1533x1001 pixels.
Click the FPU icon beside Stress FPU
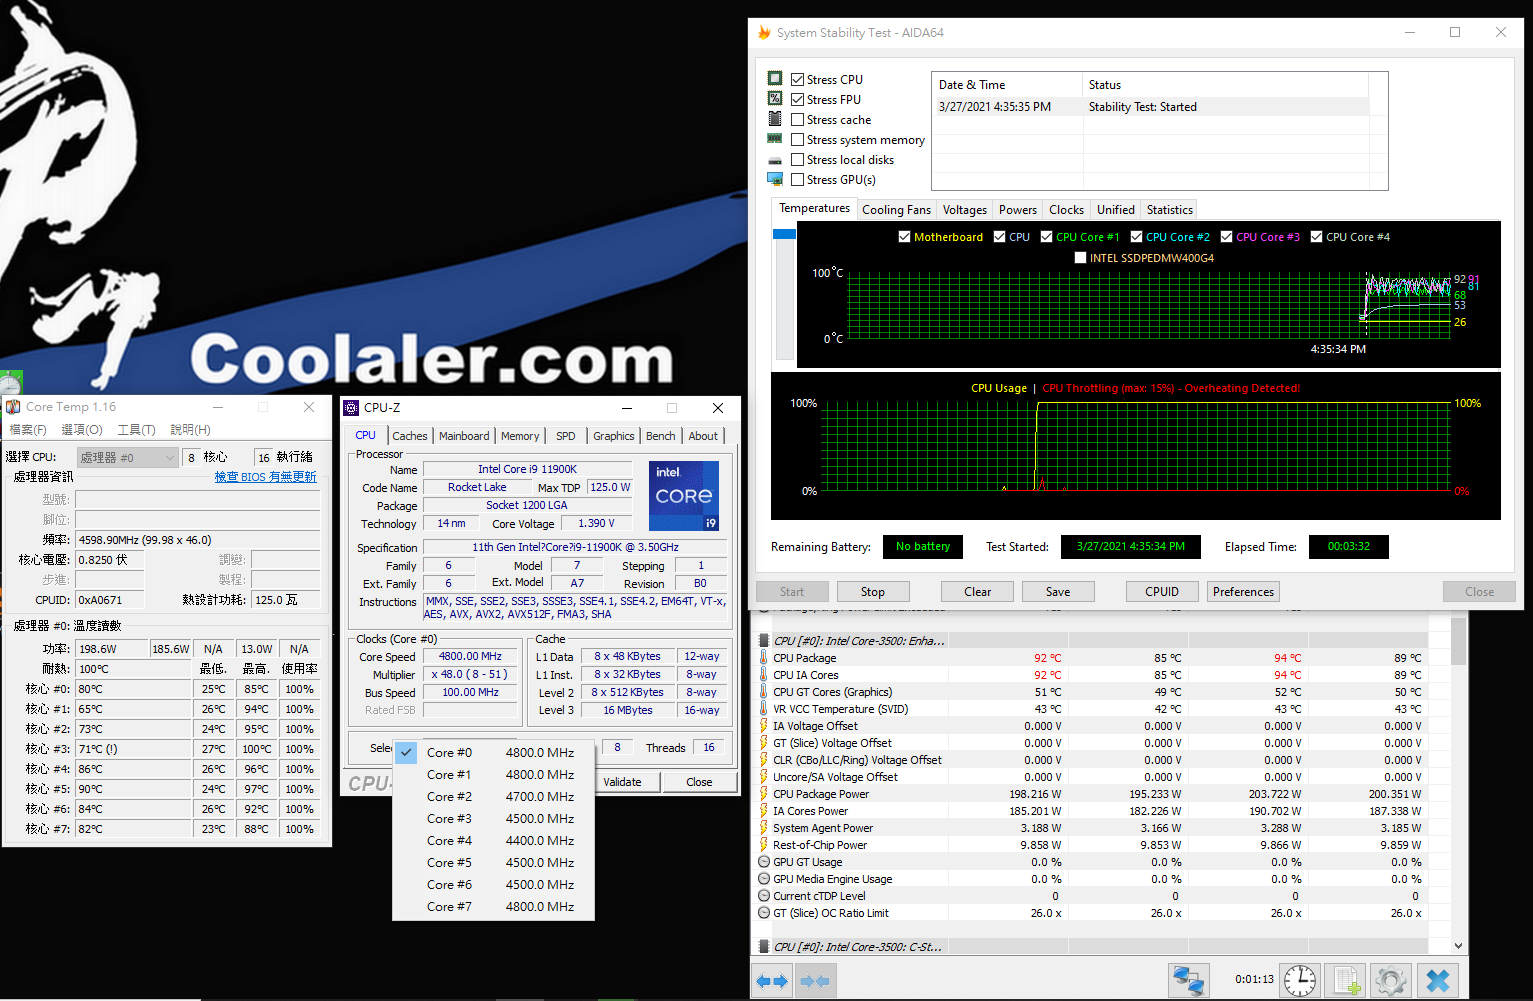(775, 98)
